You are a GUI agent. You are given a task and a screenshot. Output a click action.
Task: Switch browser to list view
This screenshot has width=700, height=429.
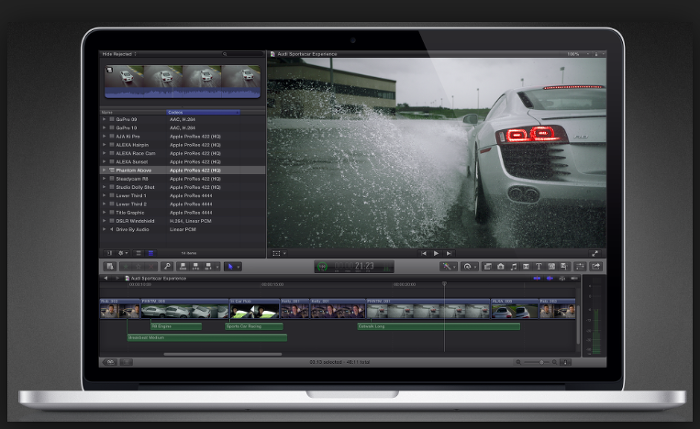pyautogui.click(x=151, y=253)
